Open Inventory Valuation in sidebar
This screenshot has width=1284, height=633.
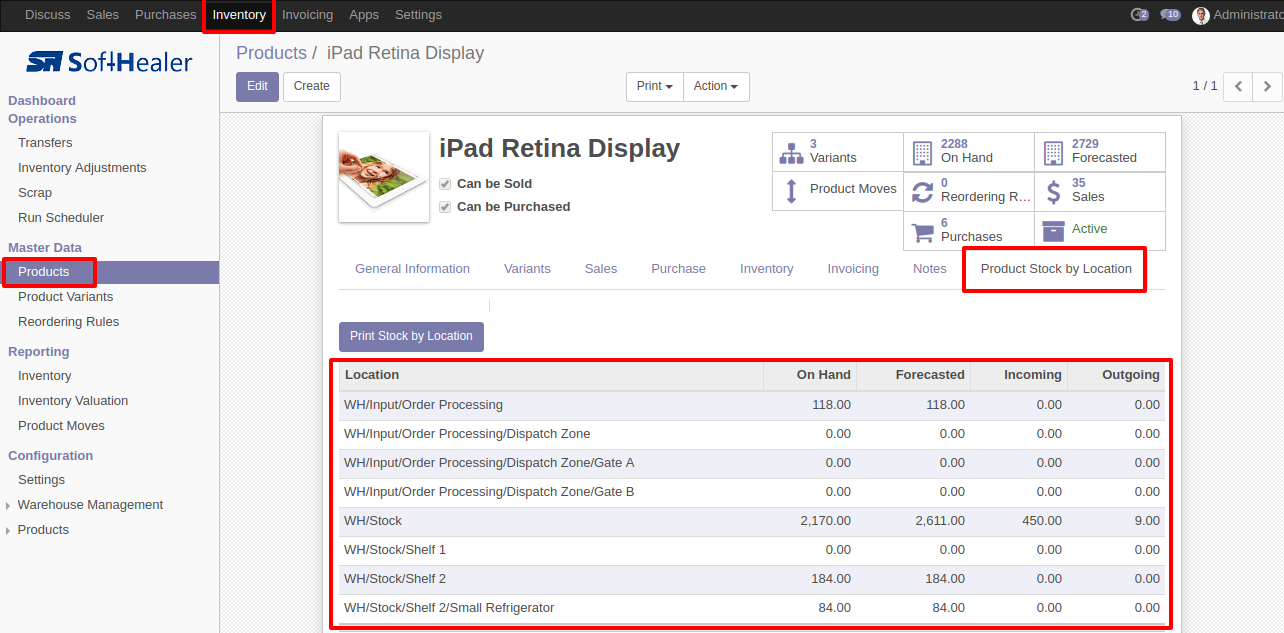click(73, 401)
